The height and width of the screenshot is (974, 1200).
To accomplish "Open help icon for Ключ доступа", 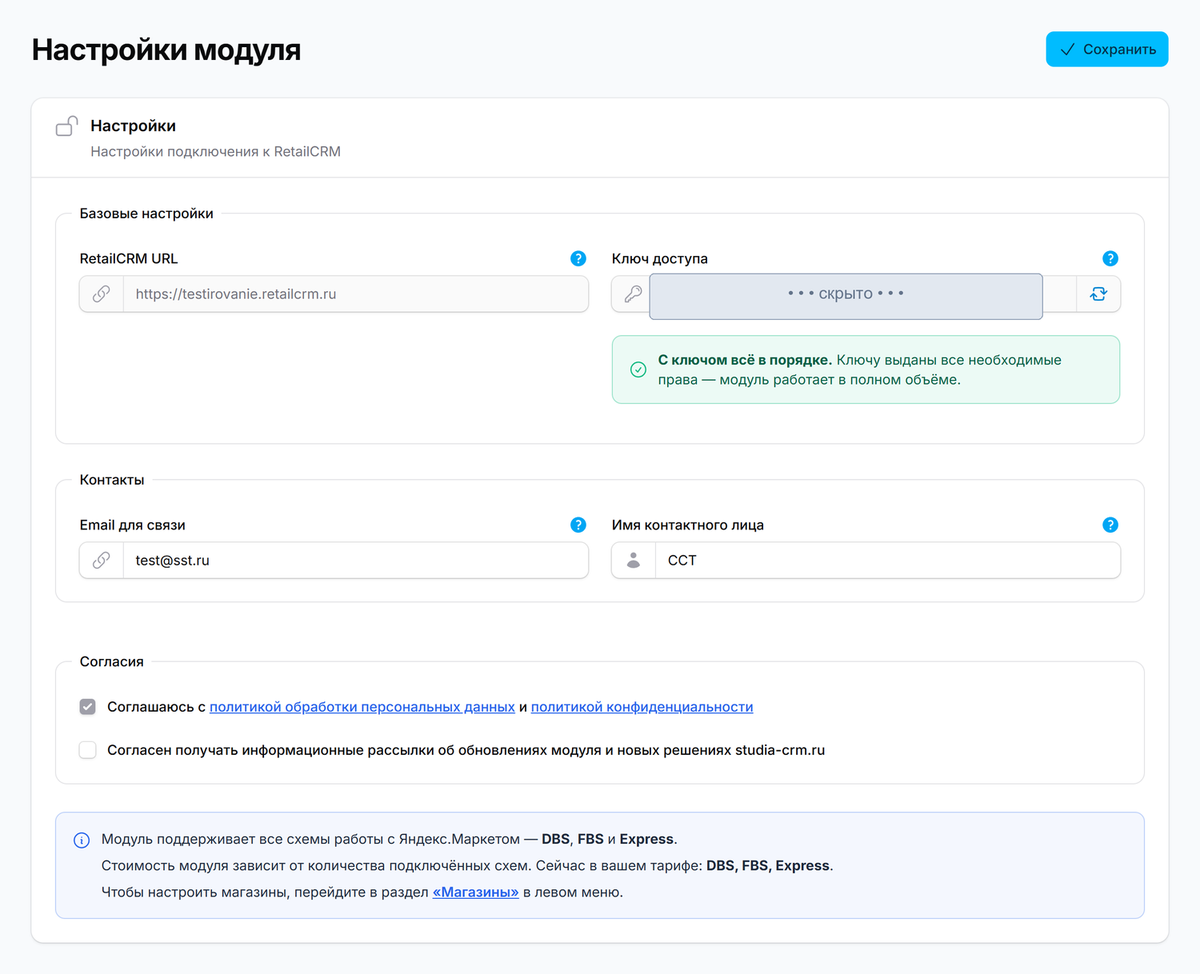I will click(x=1110, y=258).
